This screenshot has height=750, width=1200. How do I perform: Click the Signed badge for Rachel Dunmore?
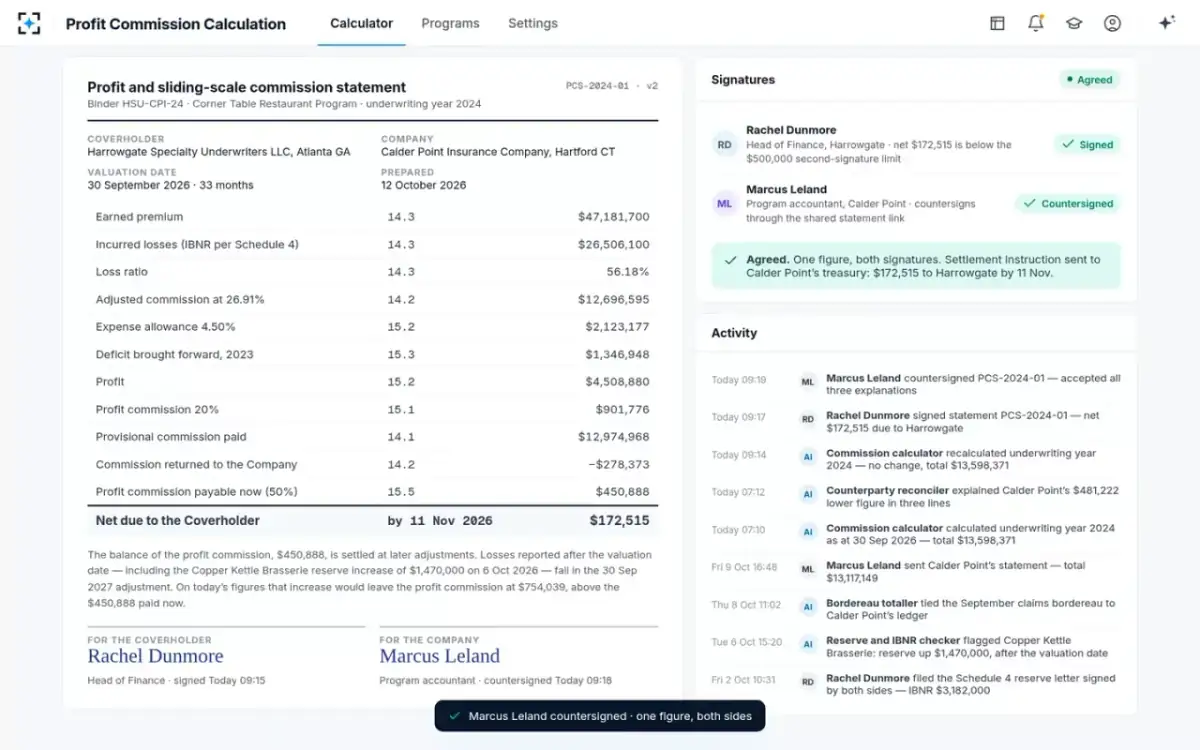pyautogui.click(x=1087, y=144)
